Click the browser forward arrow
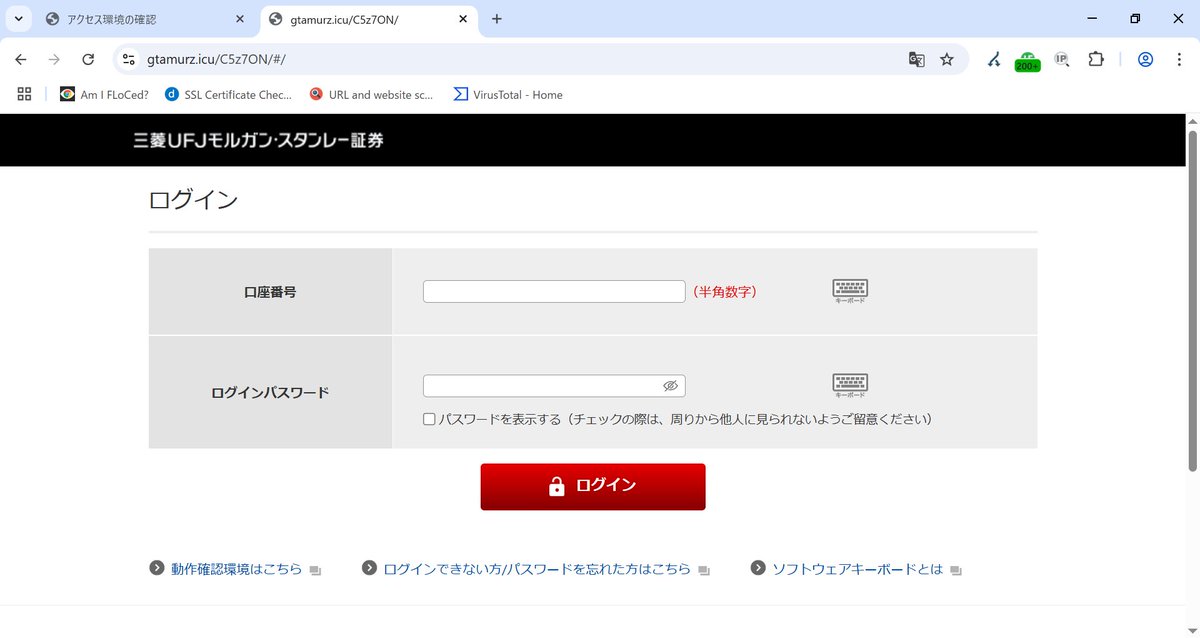The image size is (1200, 638). click(54, 59)
